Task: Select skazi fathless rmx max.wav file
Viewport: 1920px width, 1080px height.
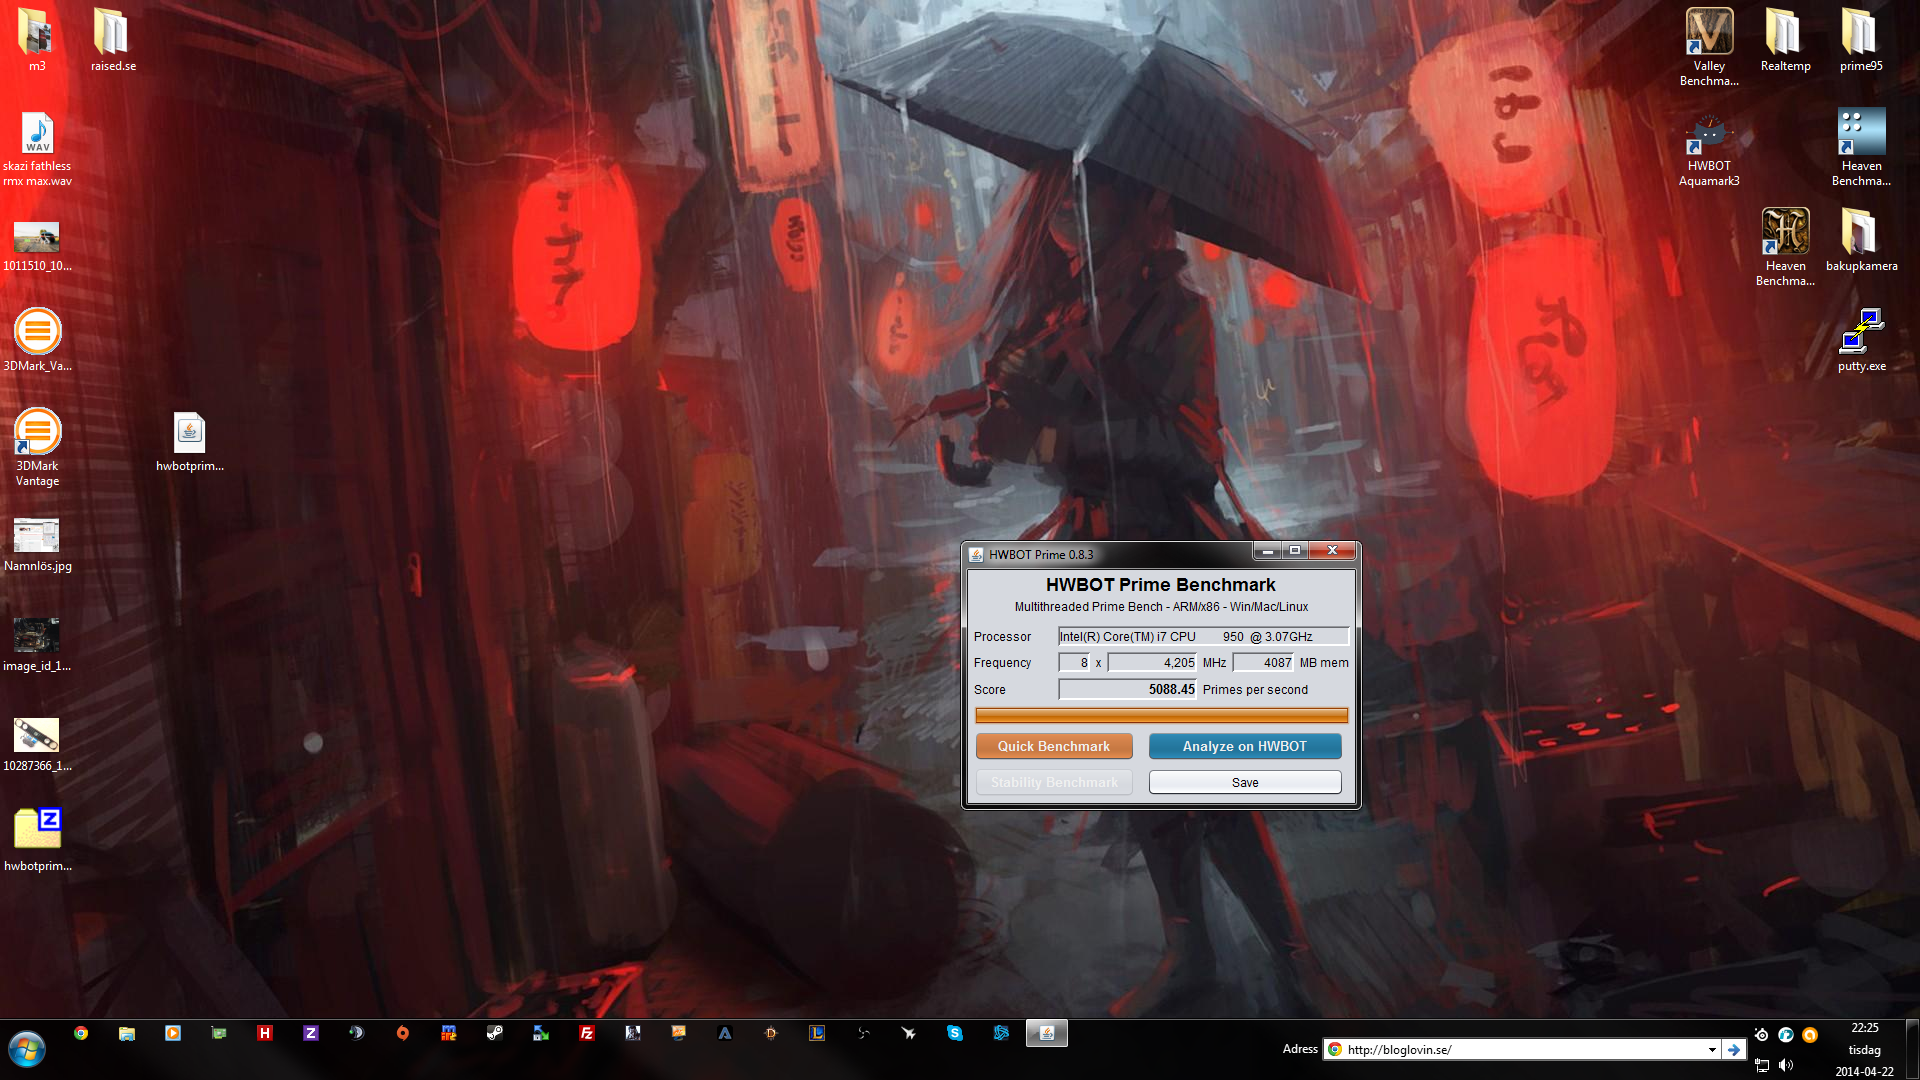Action: (37, 148)
